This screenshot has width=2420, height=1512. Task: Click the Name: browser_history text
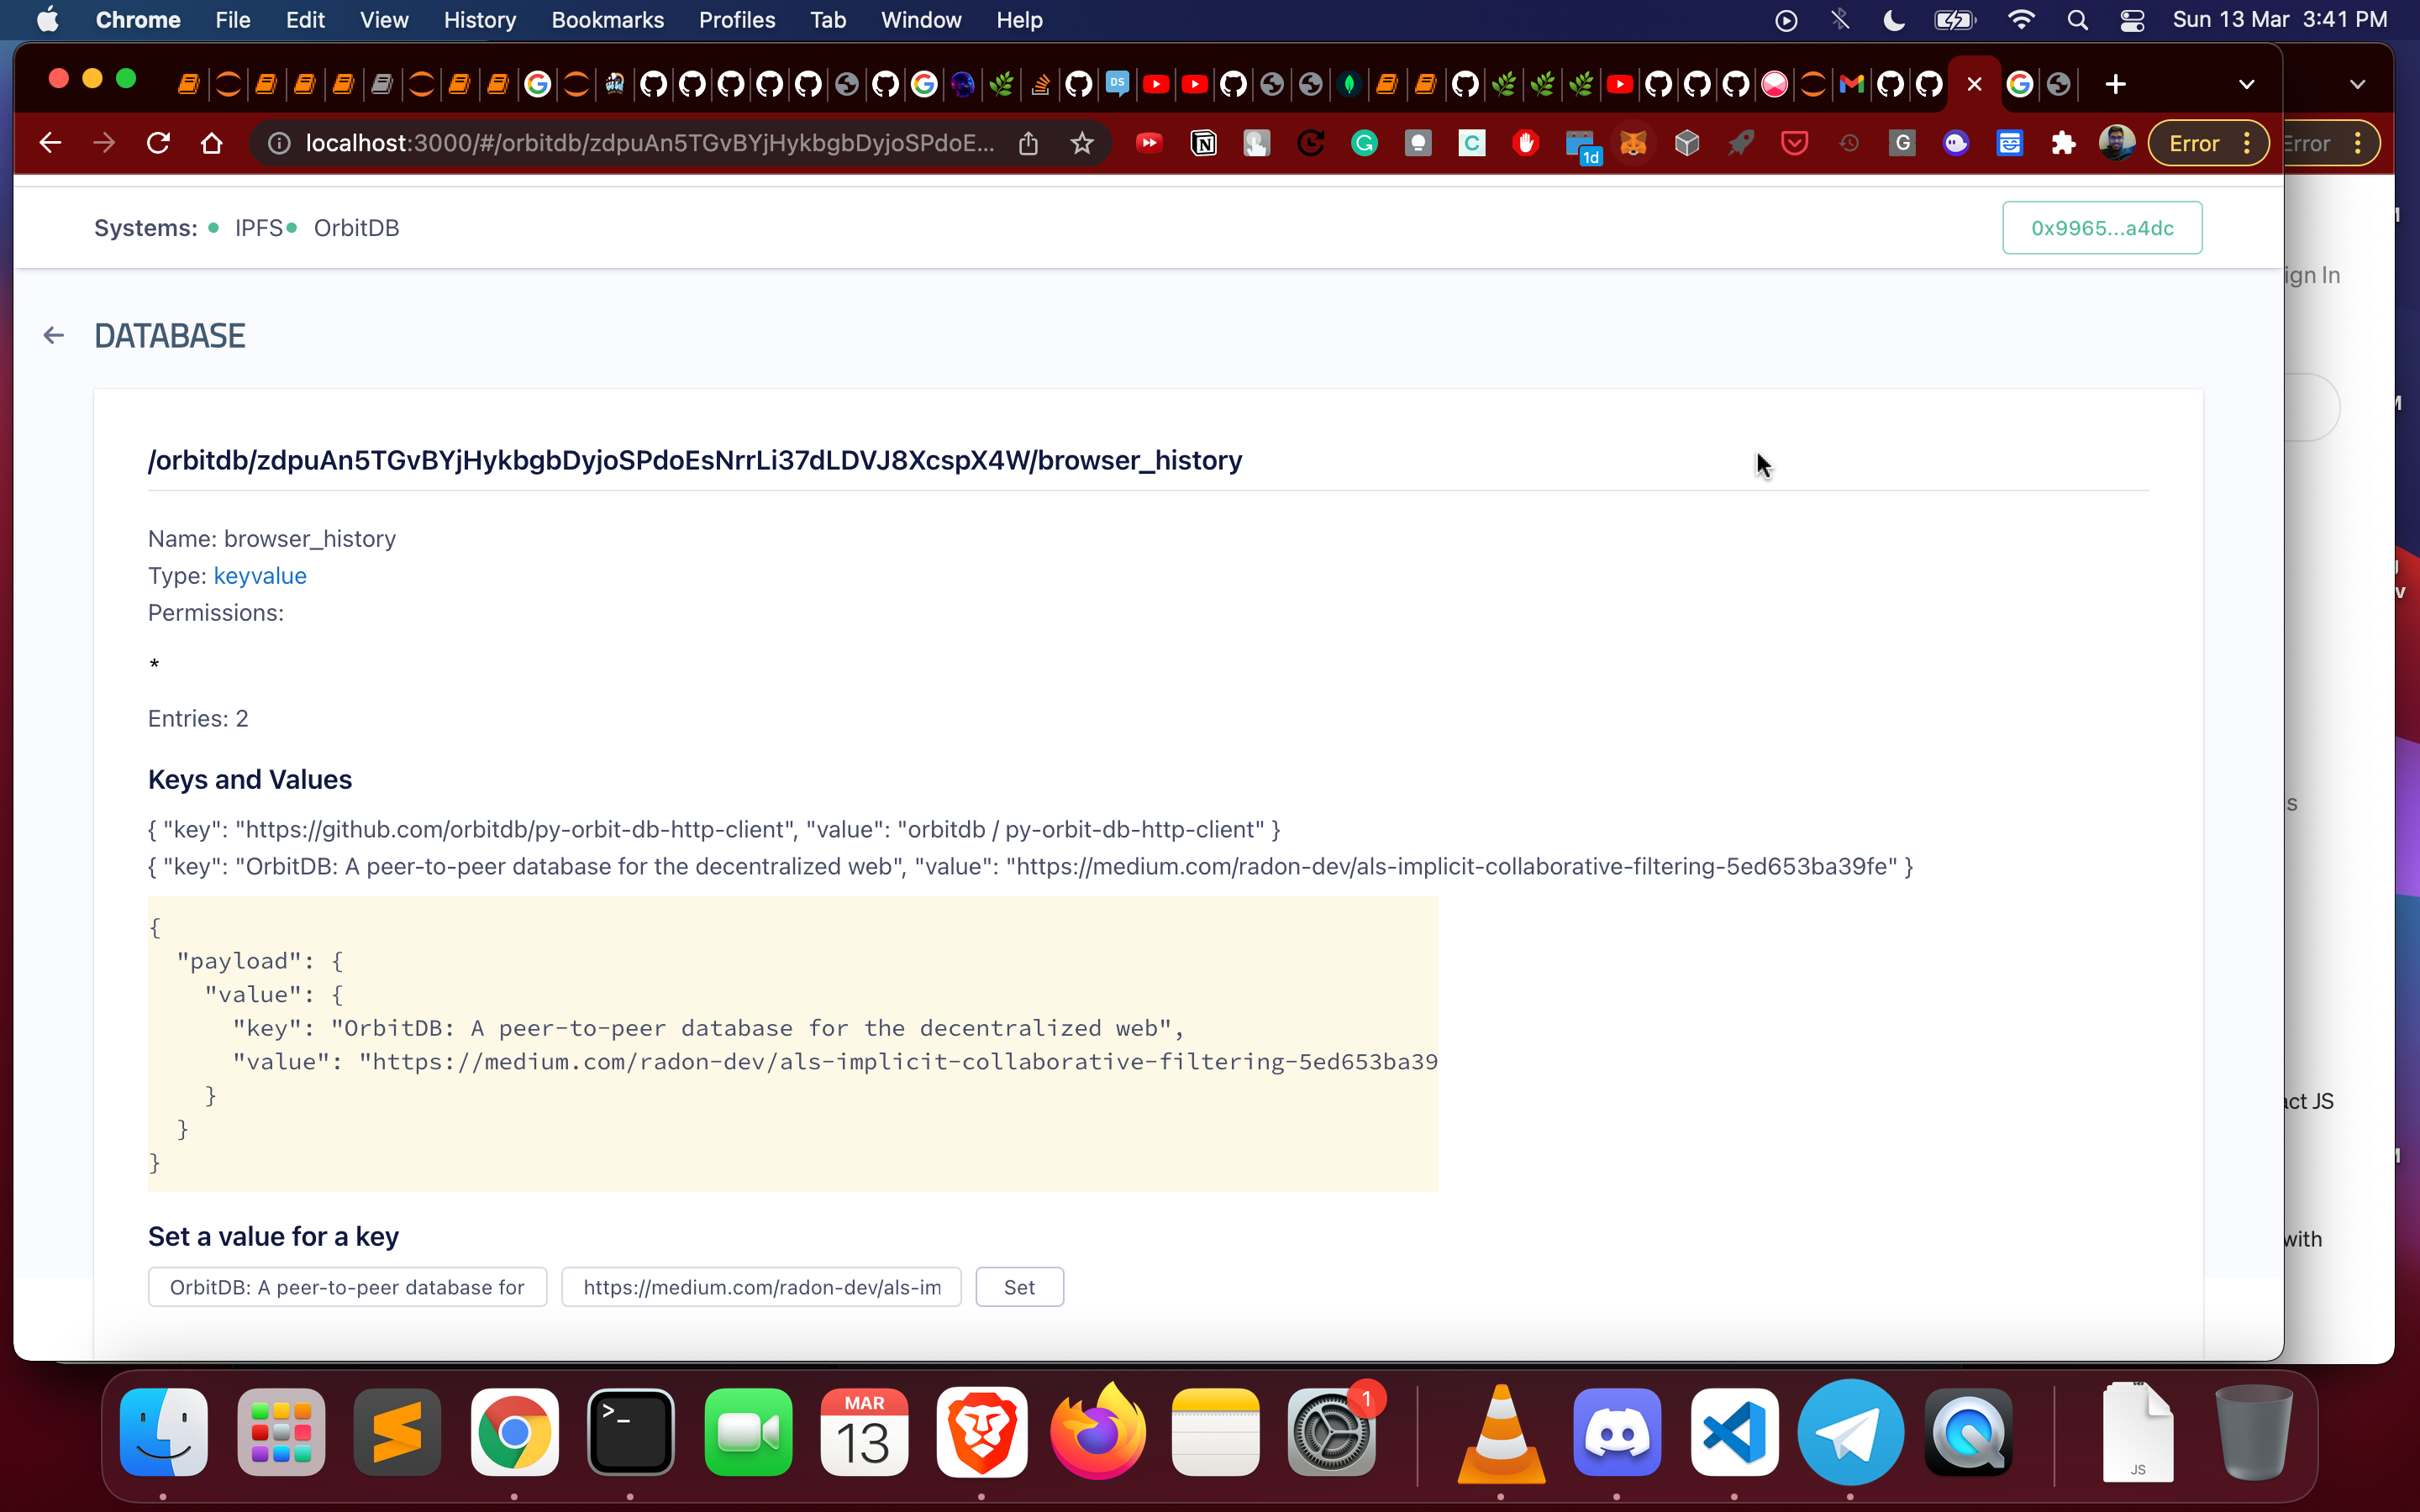[x=272, y=539]
